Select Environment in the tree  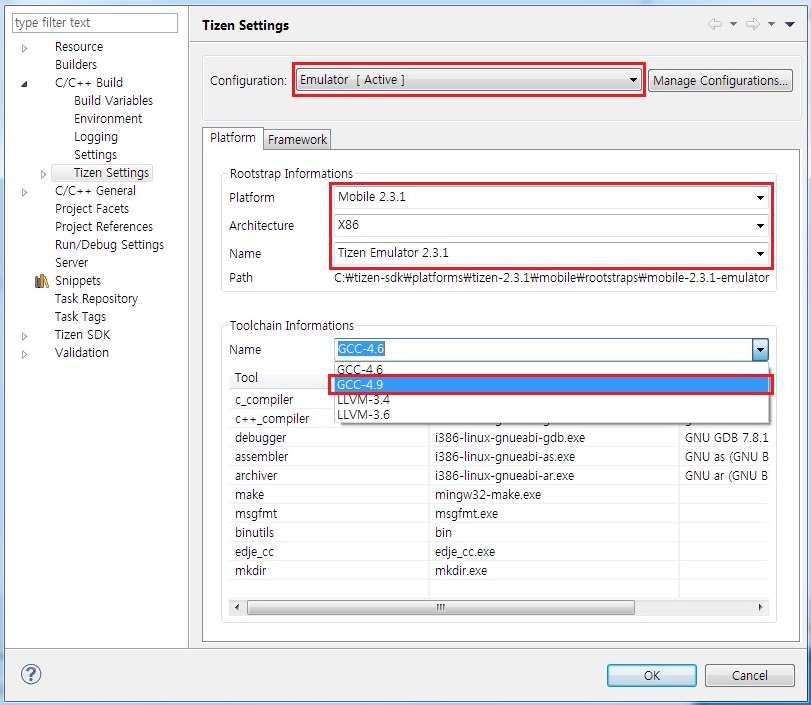(108, 118)
